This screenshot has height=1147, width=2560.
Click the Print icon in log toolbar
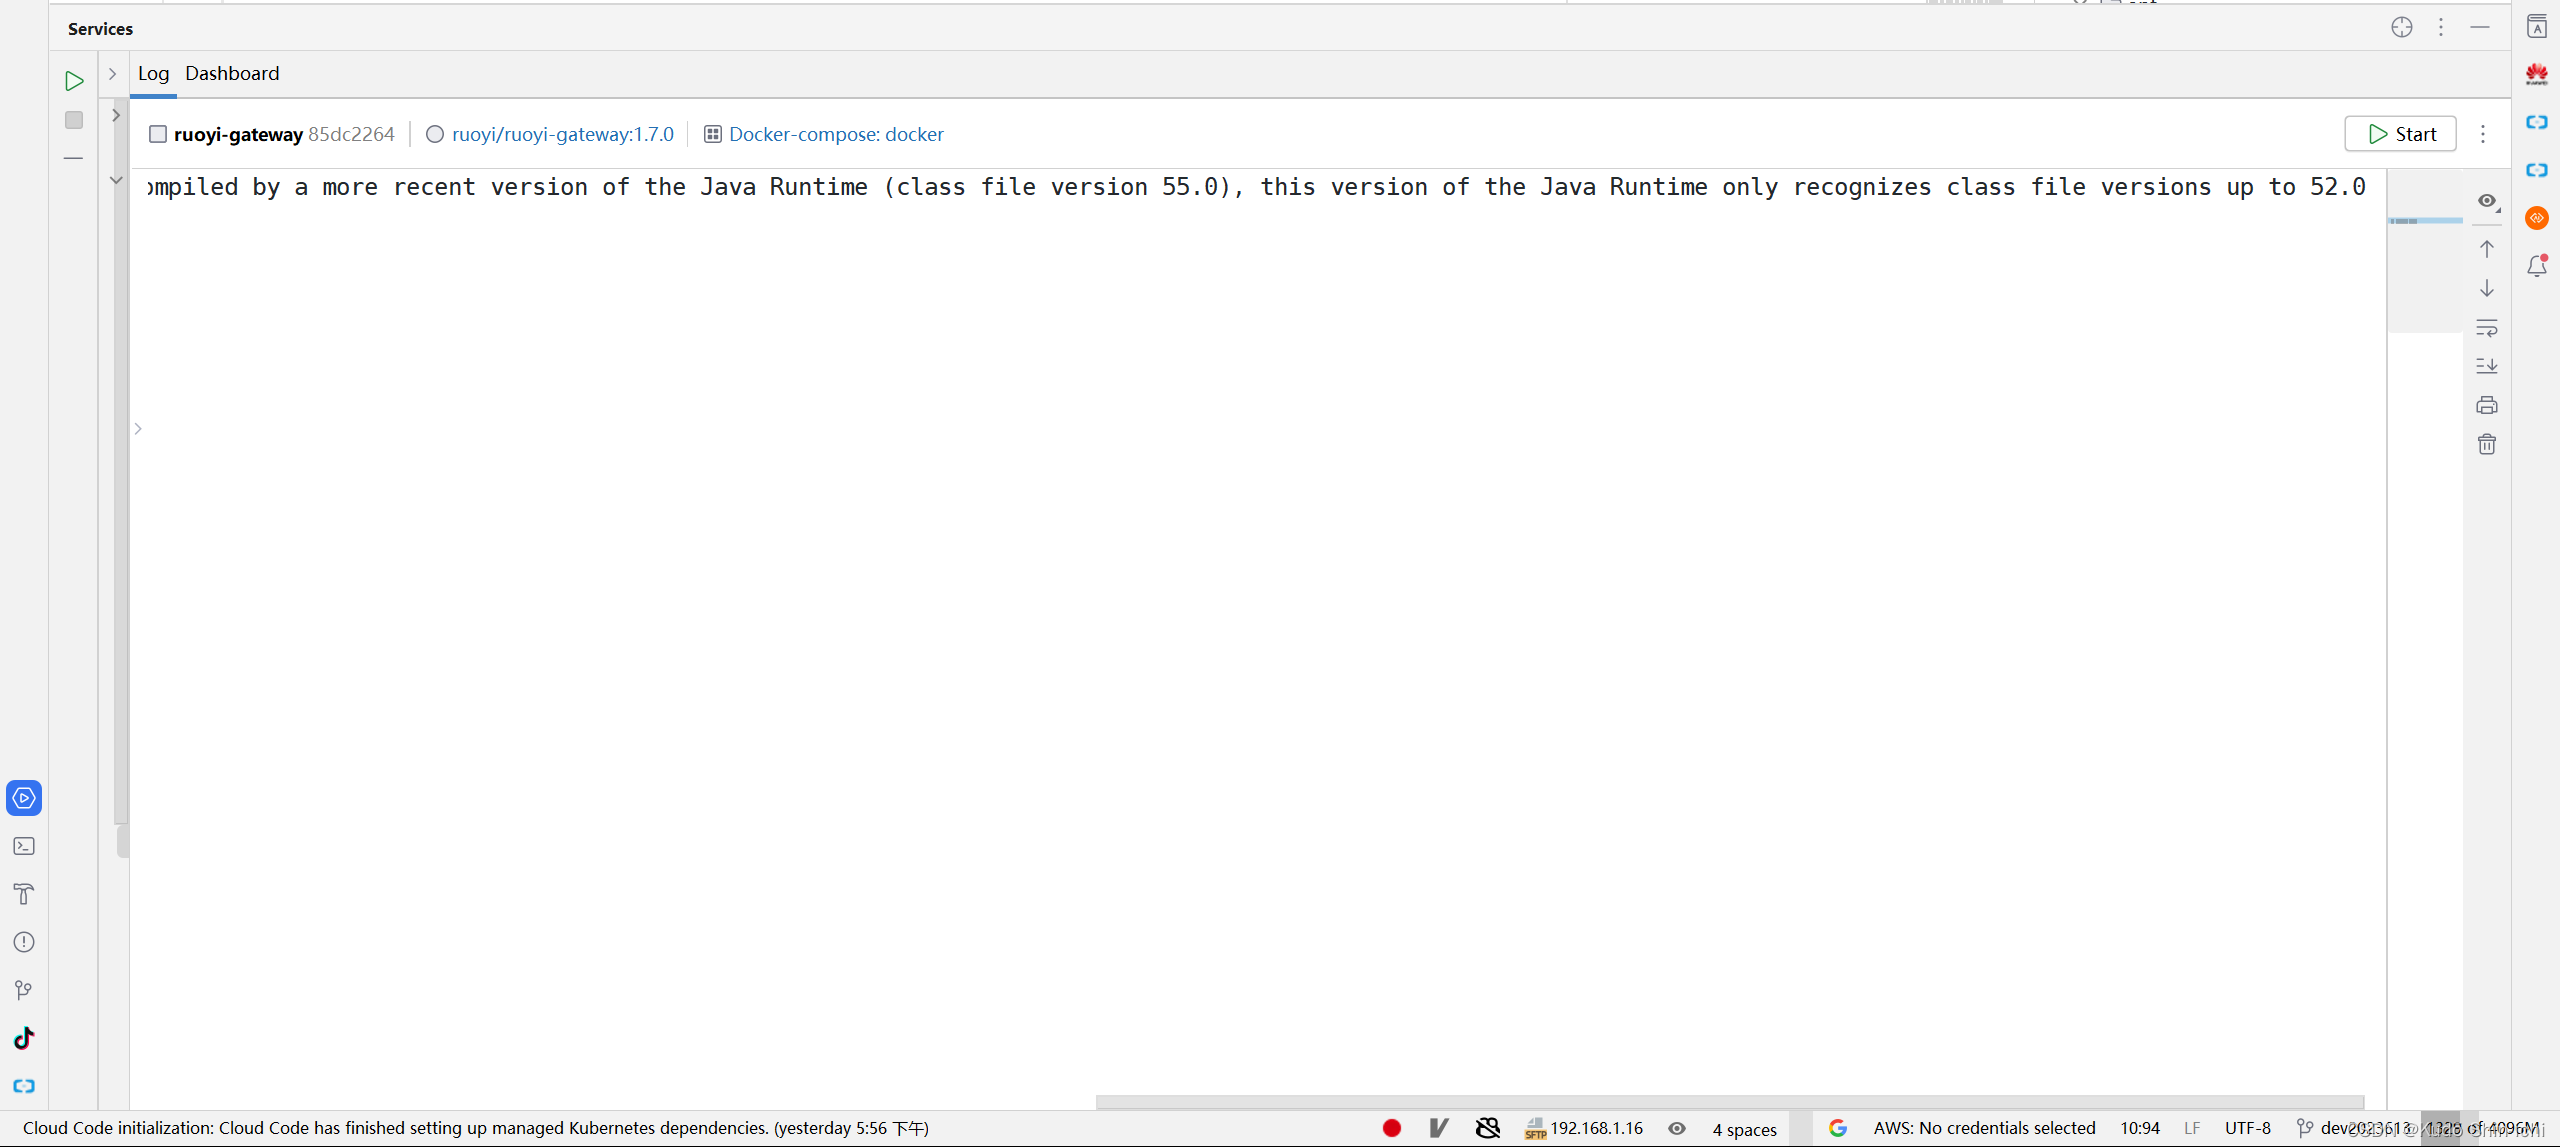pos(2487,405)
